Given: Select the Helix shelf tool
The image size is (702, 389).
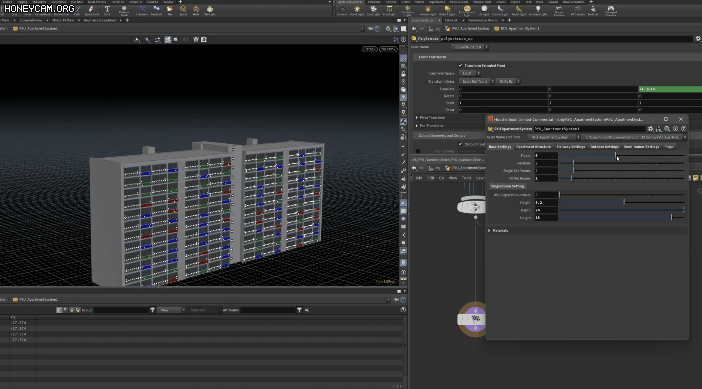Looking at the screenshot, I should pyautogui.click(x=196, y=10).
